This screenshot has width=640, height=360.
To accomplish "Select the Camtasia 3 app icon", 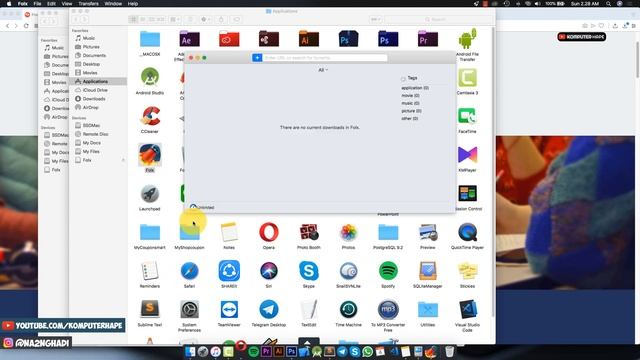I will click(467, 78).
